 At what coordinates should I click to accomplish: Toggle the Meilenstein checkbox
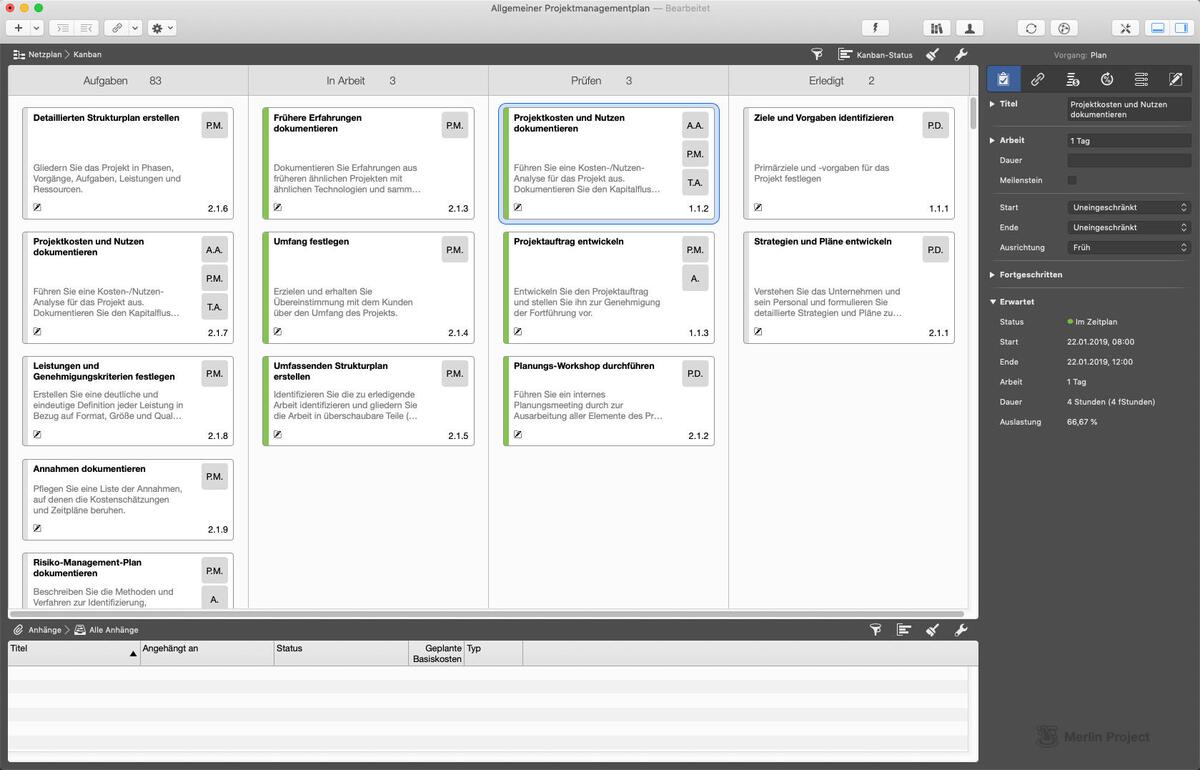[1072, 180]
